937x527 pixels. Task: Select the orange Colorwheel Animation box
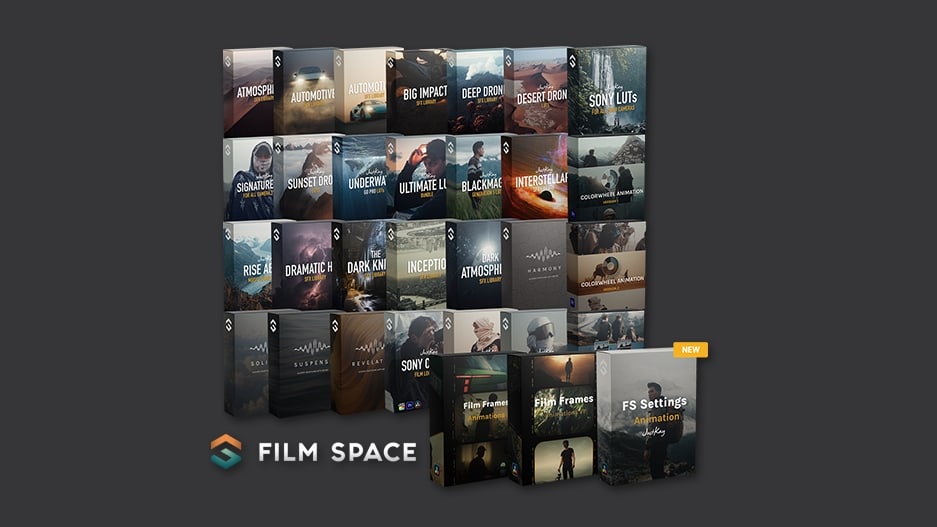607,265
